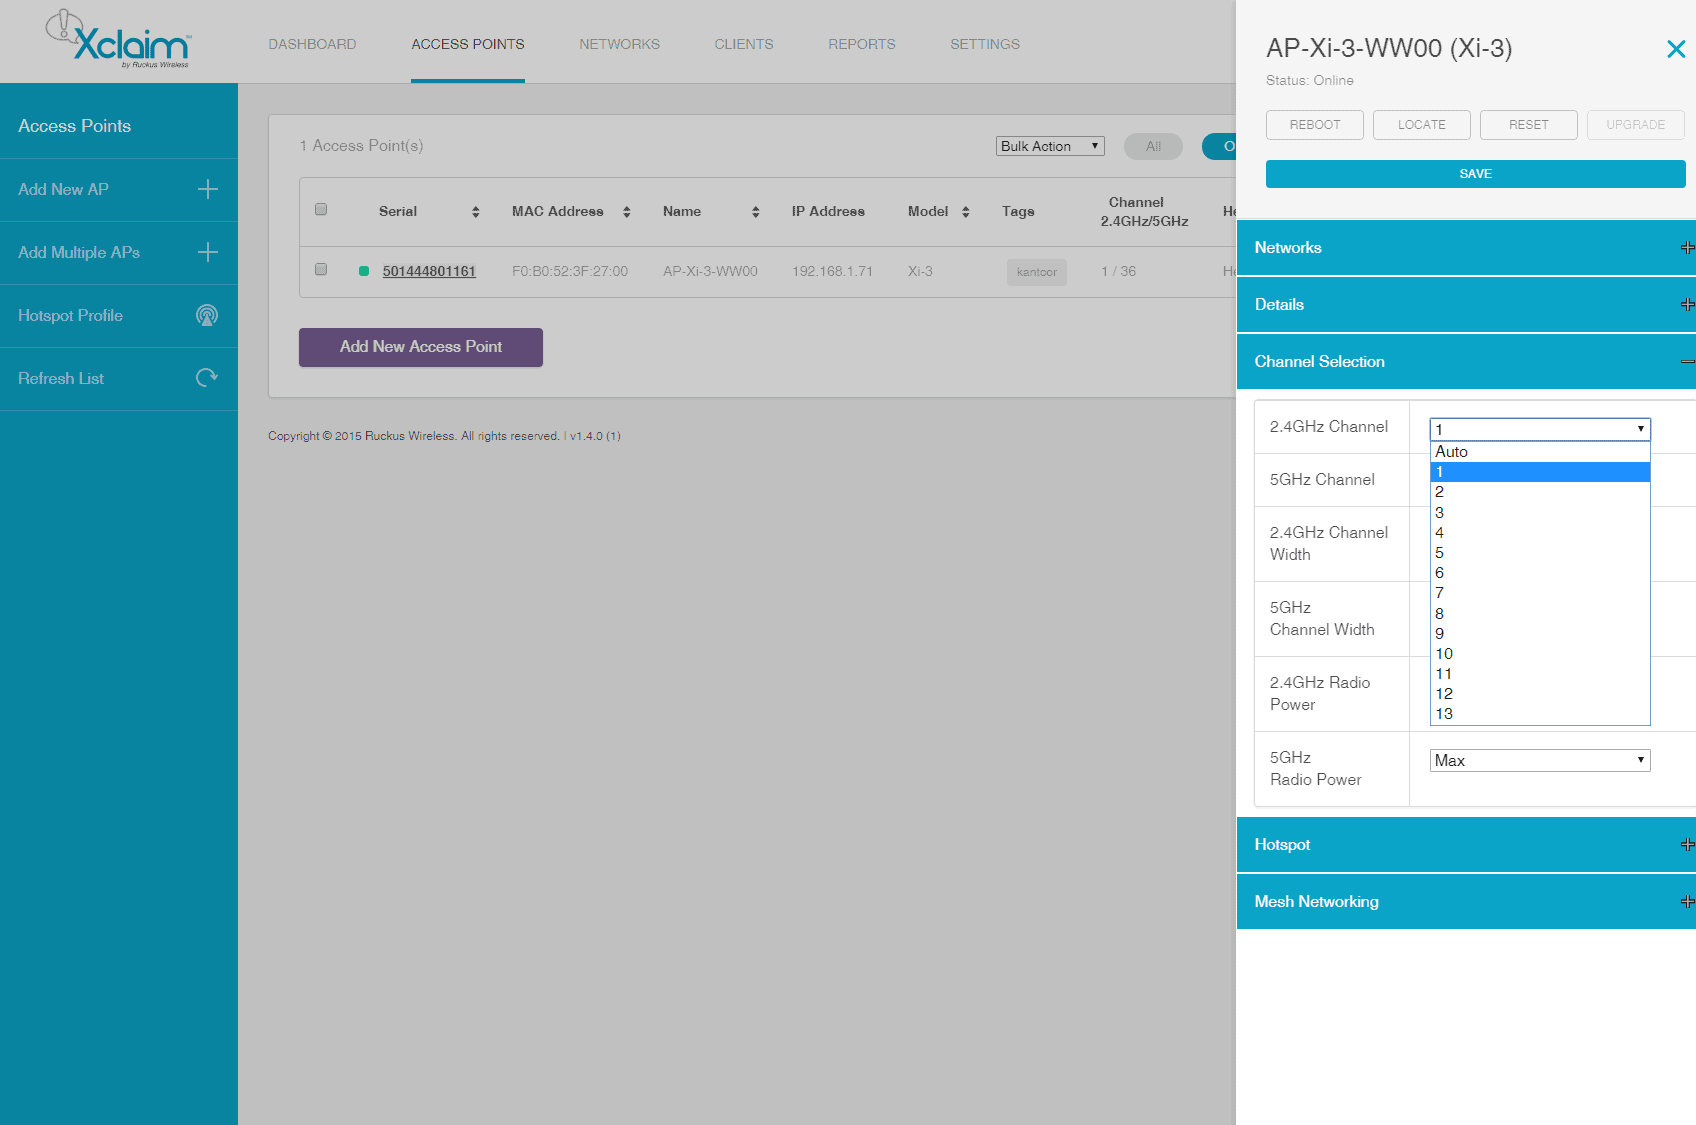Save the access point settings
The width and height of the screenshot is (1696, 1125).
[1476, 174]
